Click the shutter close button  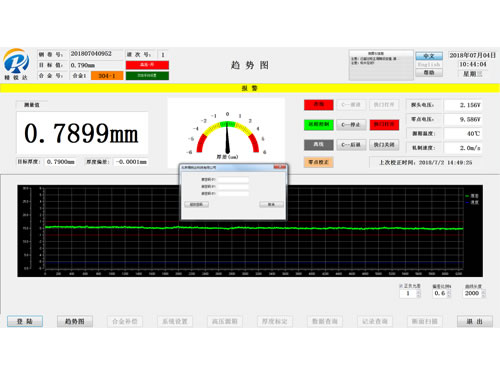pos(384,145)
